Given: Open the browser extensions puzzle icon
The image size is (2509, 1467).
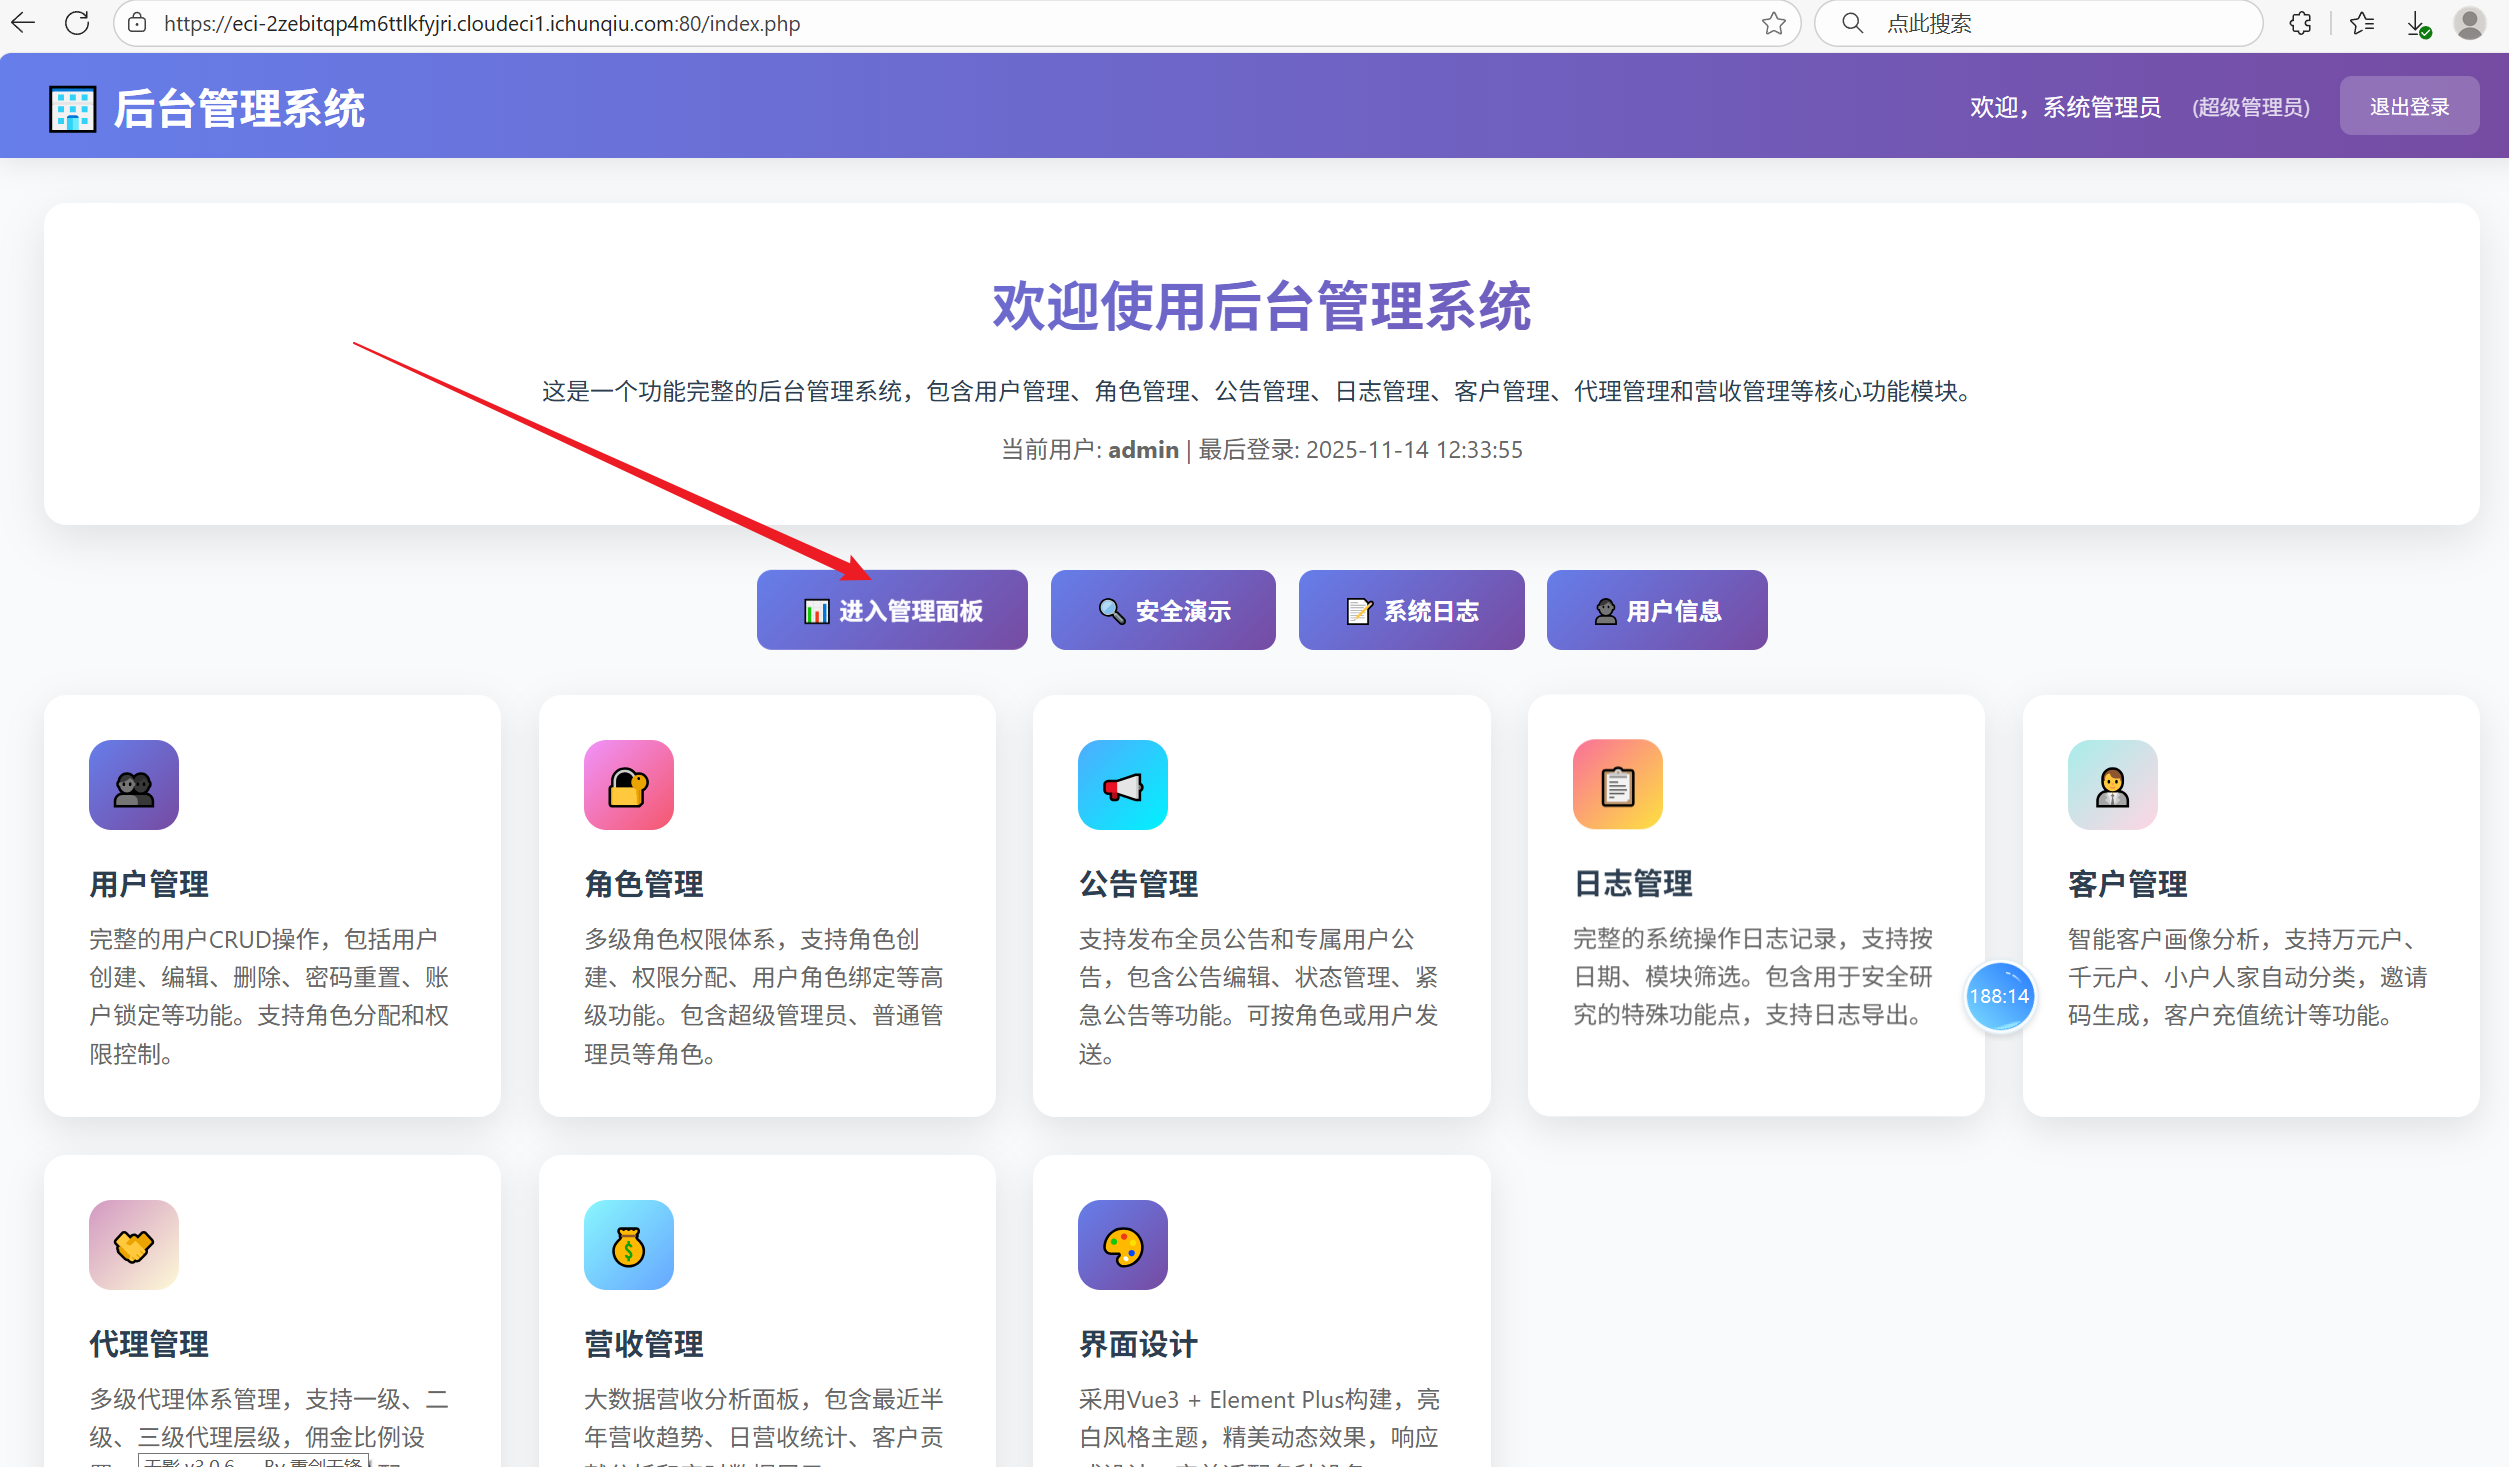Looking at the screenshot, I should coord(2299,23).
